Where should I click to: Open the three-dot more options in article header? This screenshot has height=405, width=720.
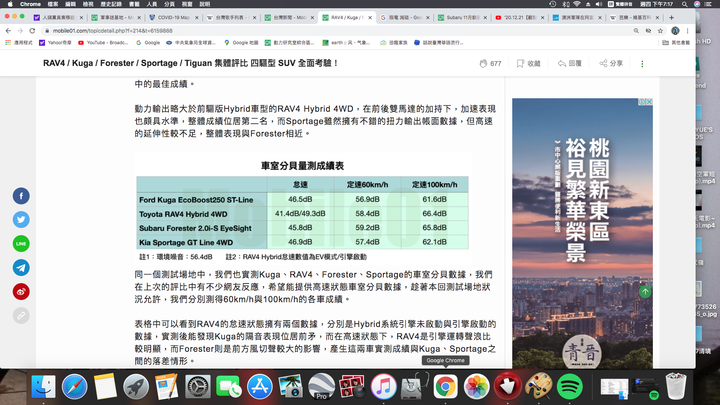tap(642, 64)
